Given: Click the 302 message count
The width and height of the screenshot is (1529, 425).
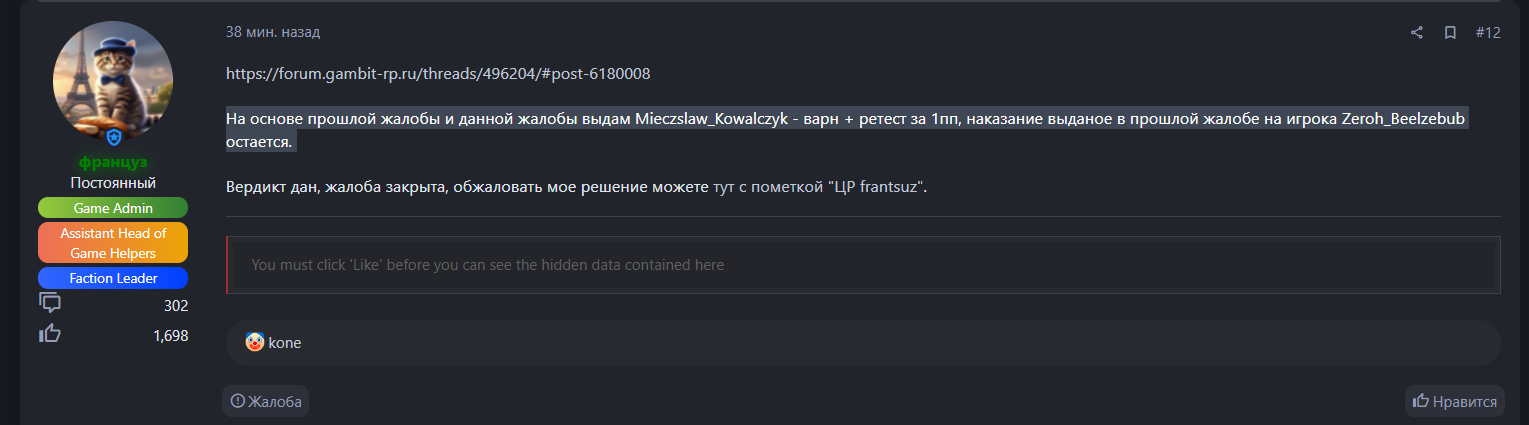Looking at the screenshot, I should pos(176,306).
